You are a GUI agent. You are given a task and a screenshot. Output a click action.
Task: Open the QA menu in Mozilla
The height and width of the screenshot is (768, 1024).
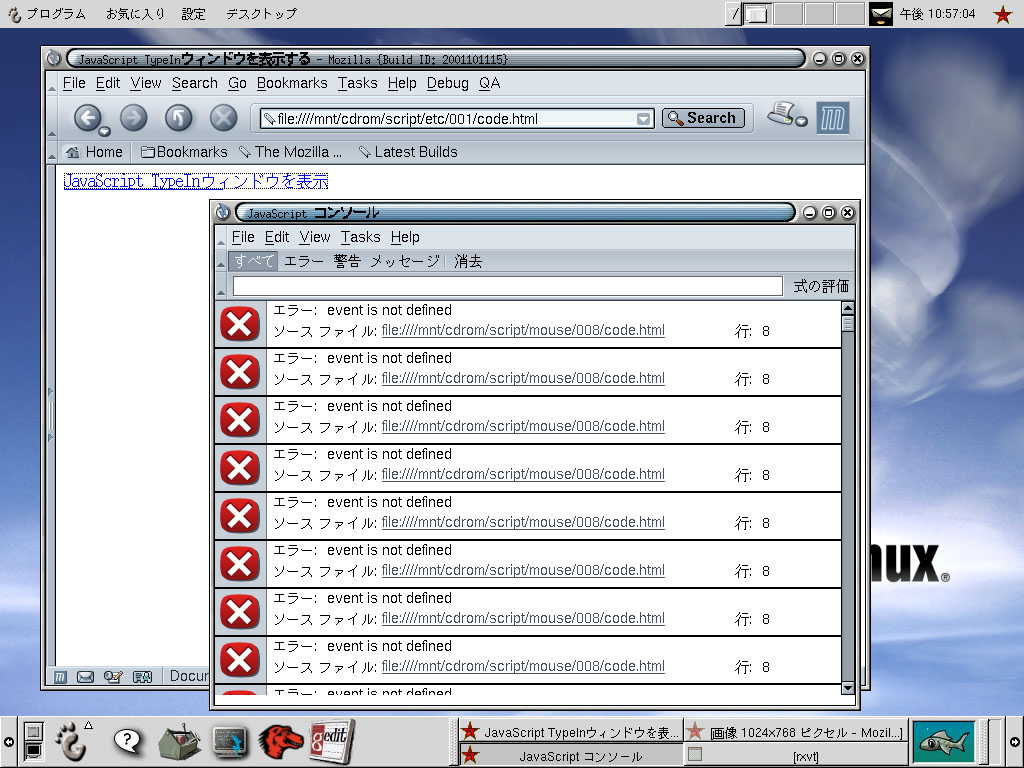pyautogui.click(x=489, y=83)
